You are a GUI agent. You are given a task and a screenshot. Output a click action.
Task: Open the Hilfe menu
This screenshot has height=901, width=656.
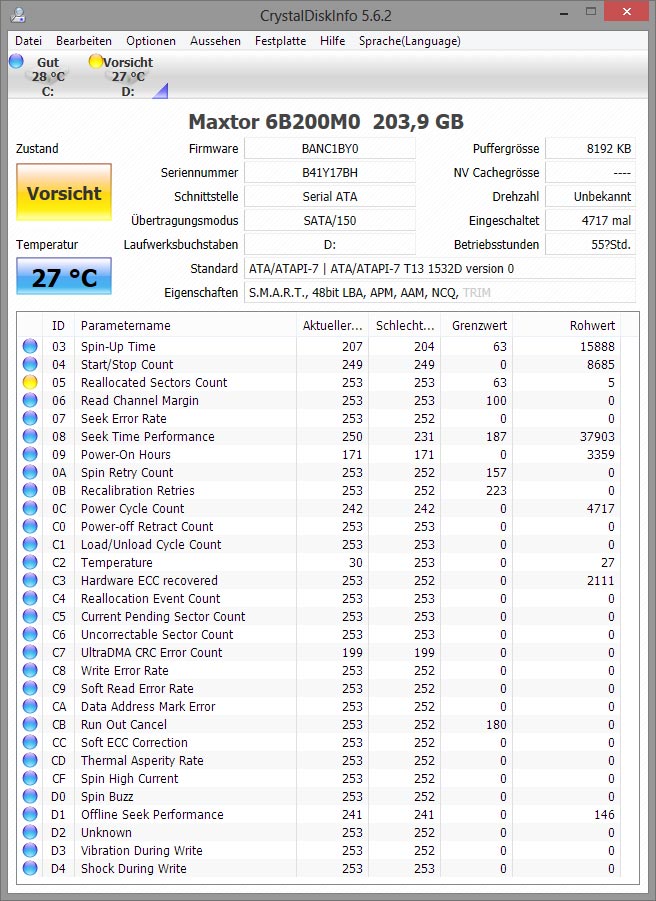pyautogui.click(x=332, y=41)
